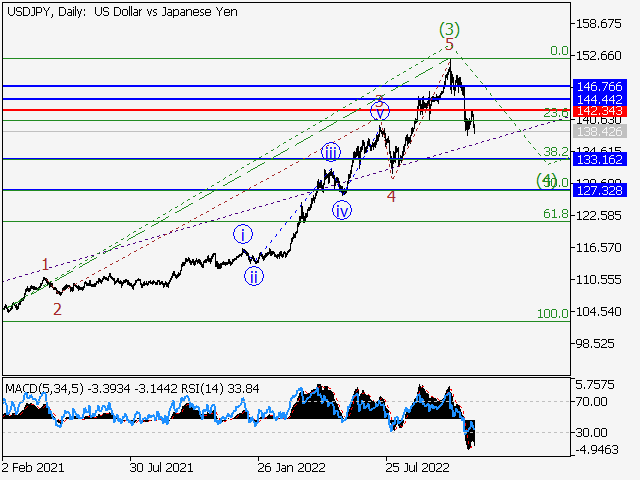Click the date label 2 Feb 2021
This screenshot has width=640, height=480.
click(x=33, y=467)
